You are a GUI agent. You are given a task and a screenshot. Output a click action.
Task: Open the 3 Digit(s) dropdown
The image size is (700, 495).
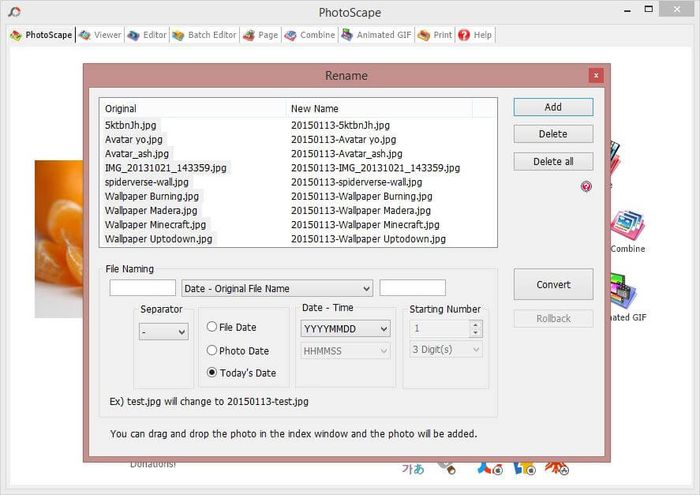coord(446,349)
